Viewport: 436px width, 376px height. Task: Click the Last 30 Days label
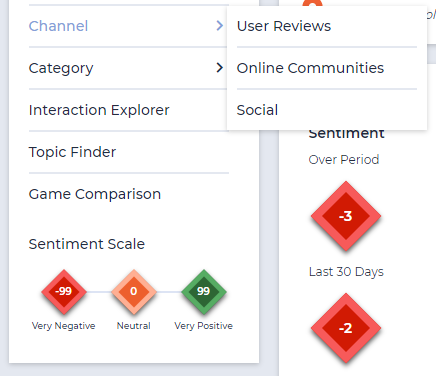coord(346,272)
